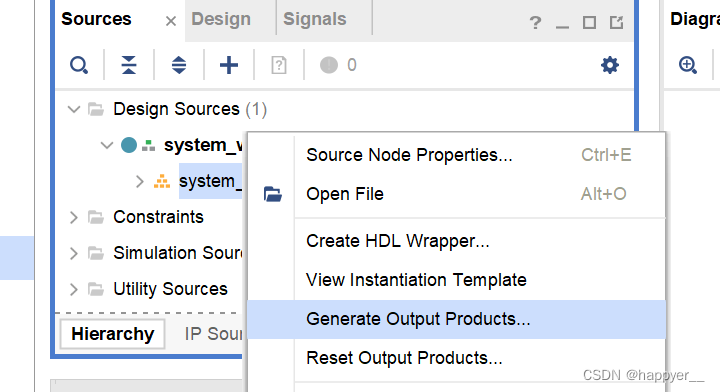Click the block design icon next to system_

point(162,181)
